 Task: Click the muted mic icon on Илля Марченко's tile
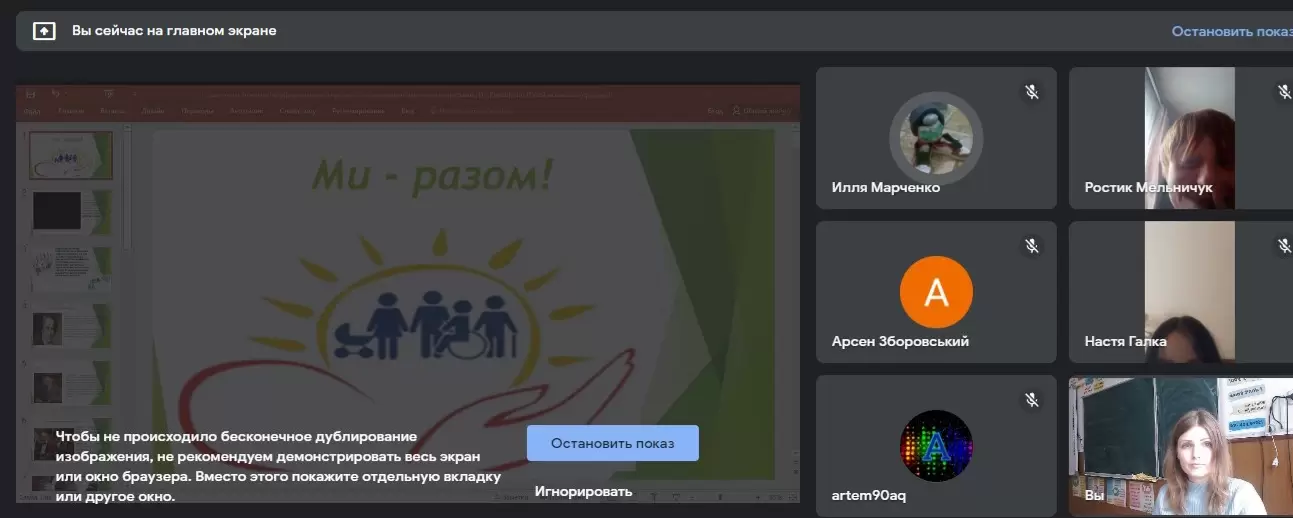point(1031,92)
